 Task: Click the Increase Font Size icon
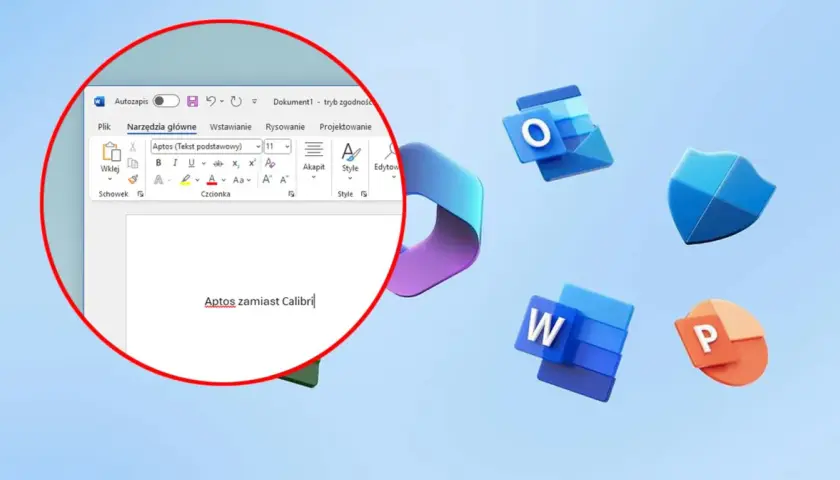coord(267,179)
